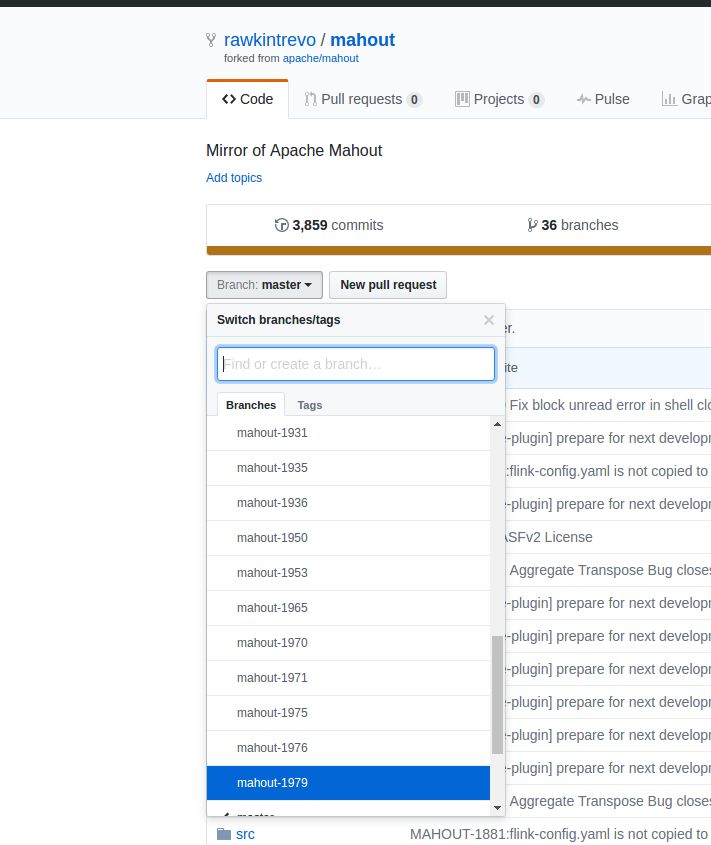Open the mahout repository link
Viewport: 711px width, 845px height.
click(x=362, y=40)
